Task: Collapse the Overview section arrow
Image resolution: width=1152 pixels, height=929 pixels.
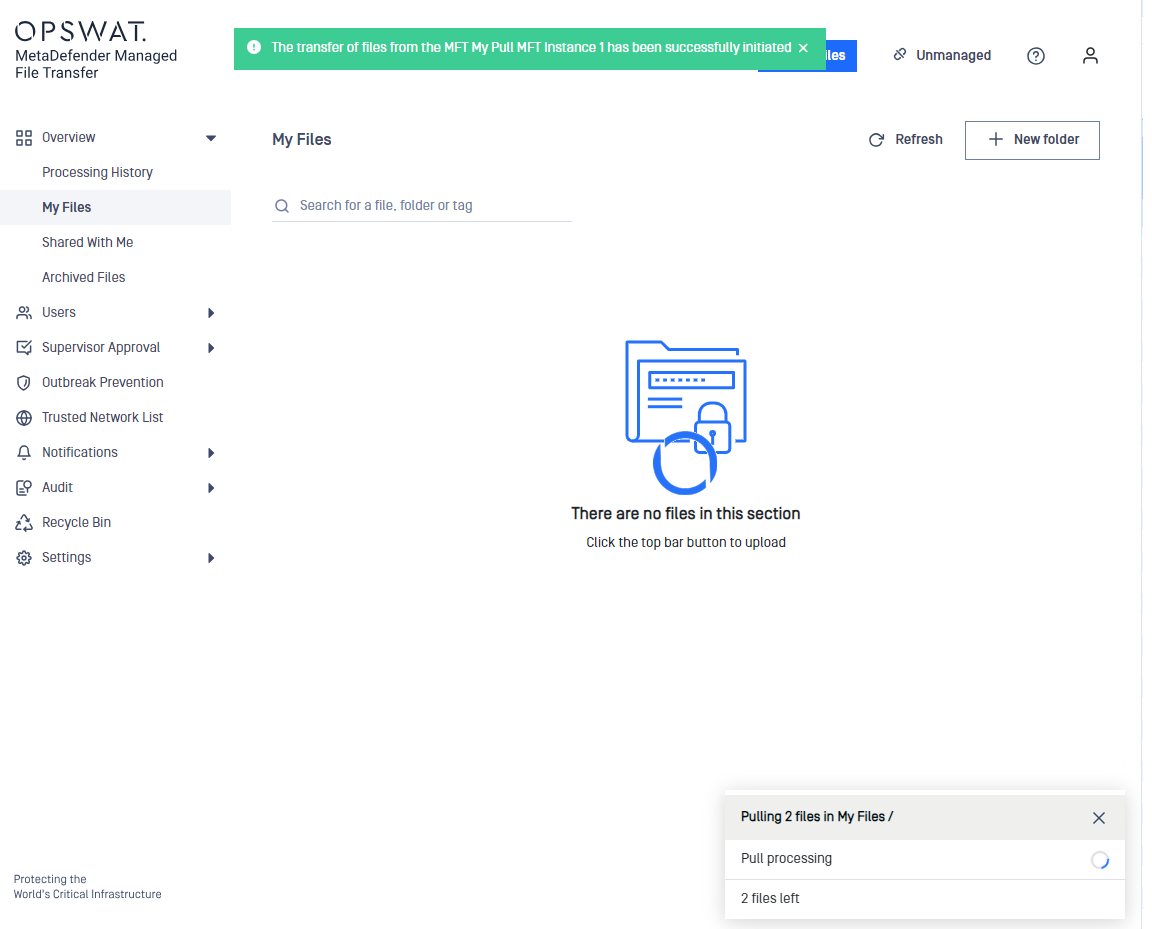Action: tap(211, 138)
